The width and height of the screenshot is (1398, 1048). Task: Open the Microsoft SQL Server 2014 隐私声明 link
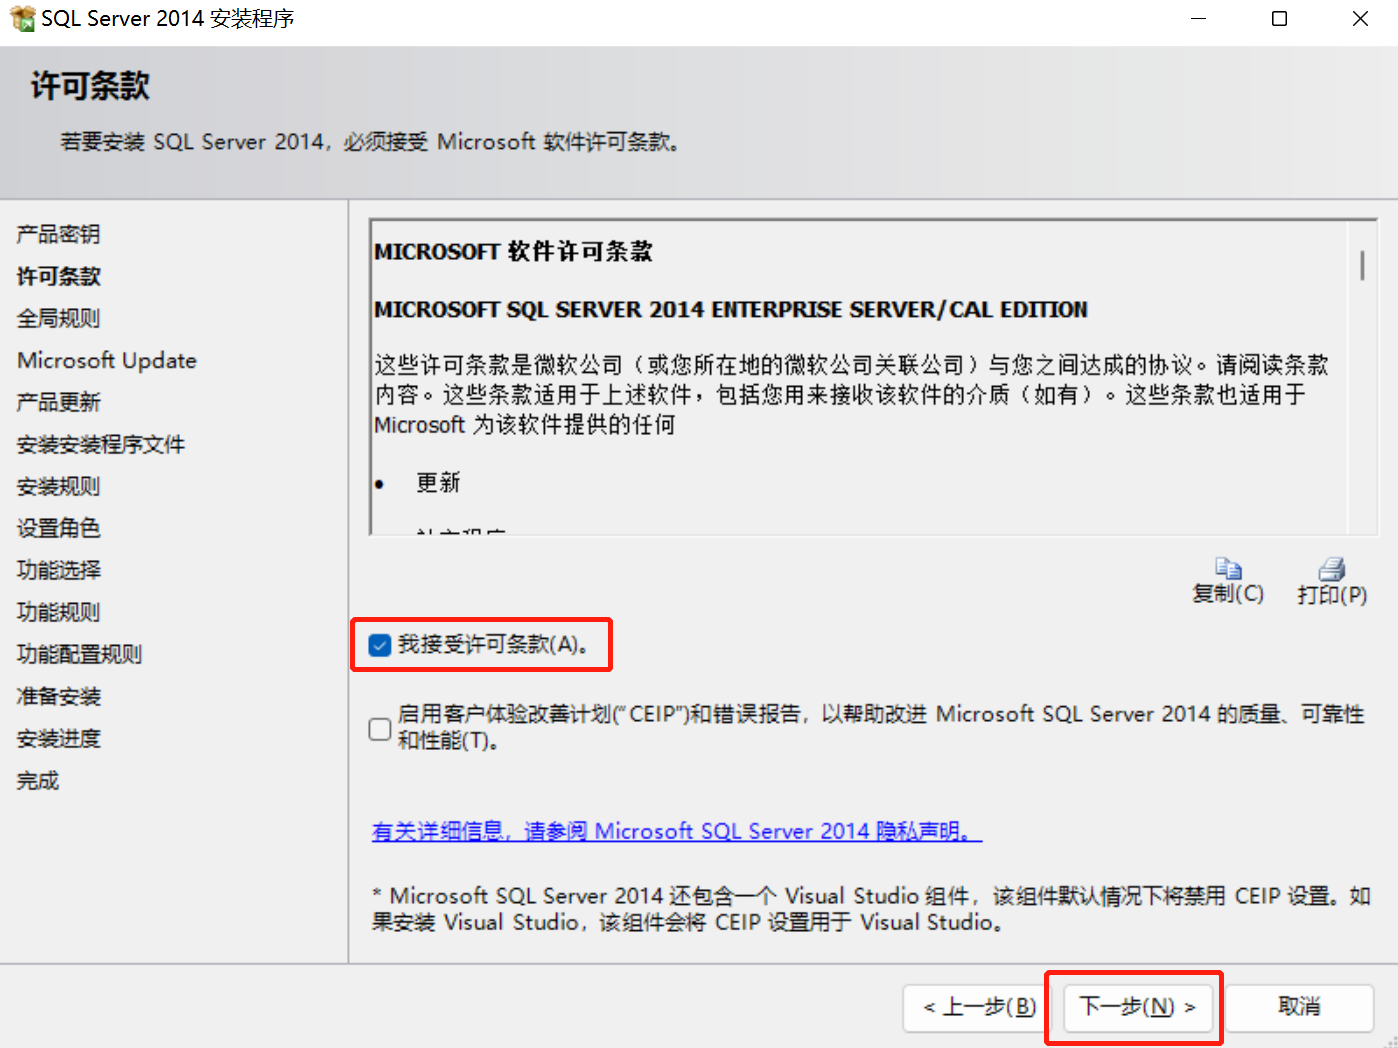[x=677, y=831]
